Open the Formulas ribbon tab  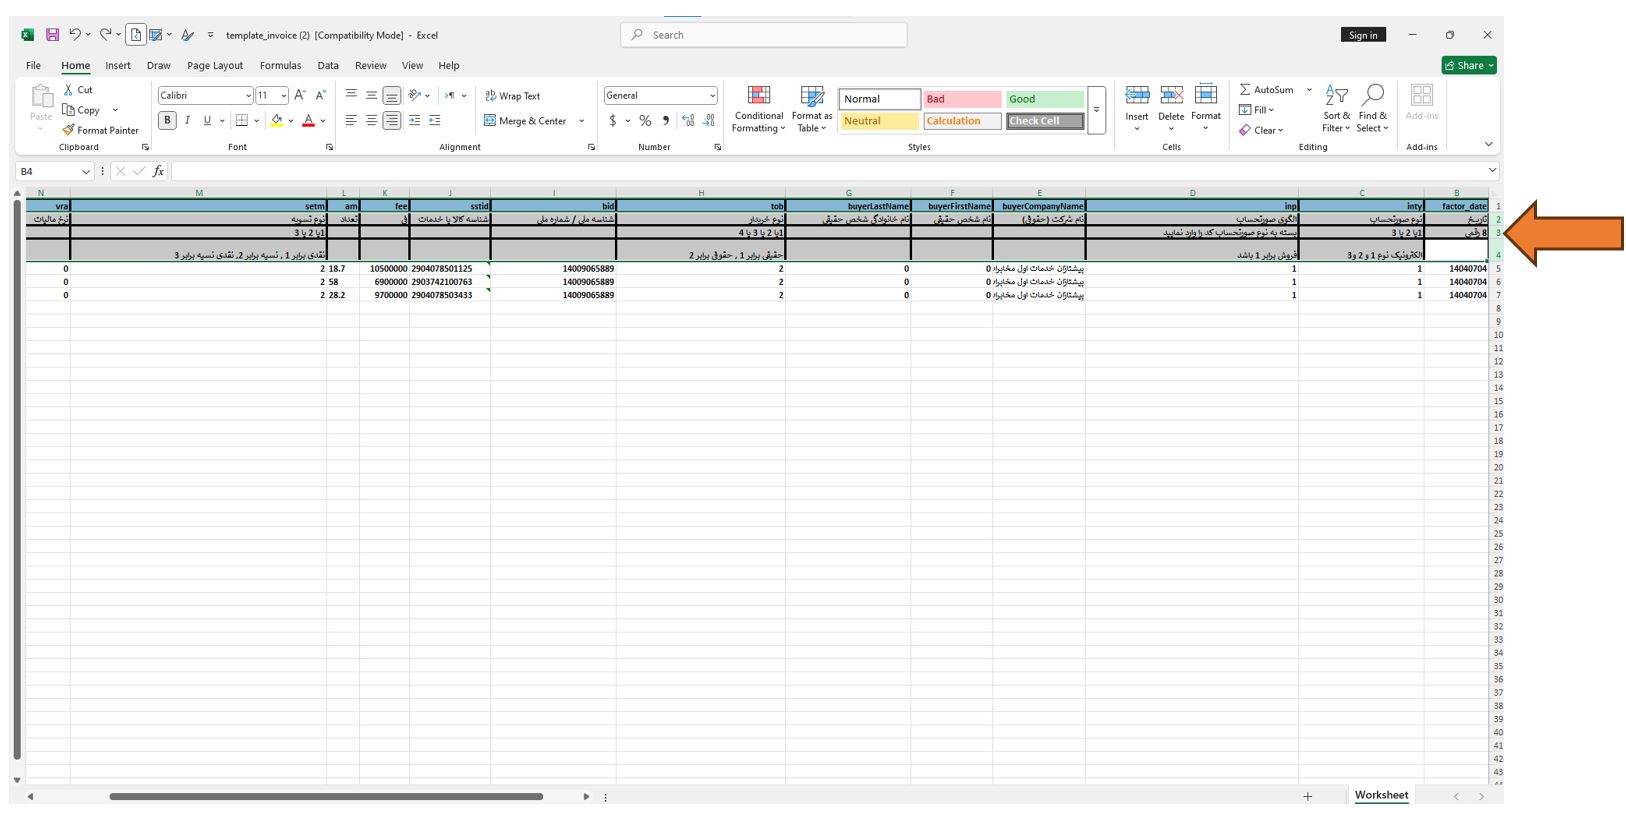[x=280, y=66]
